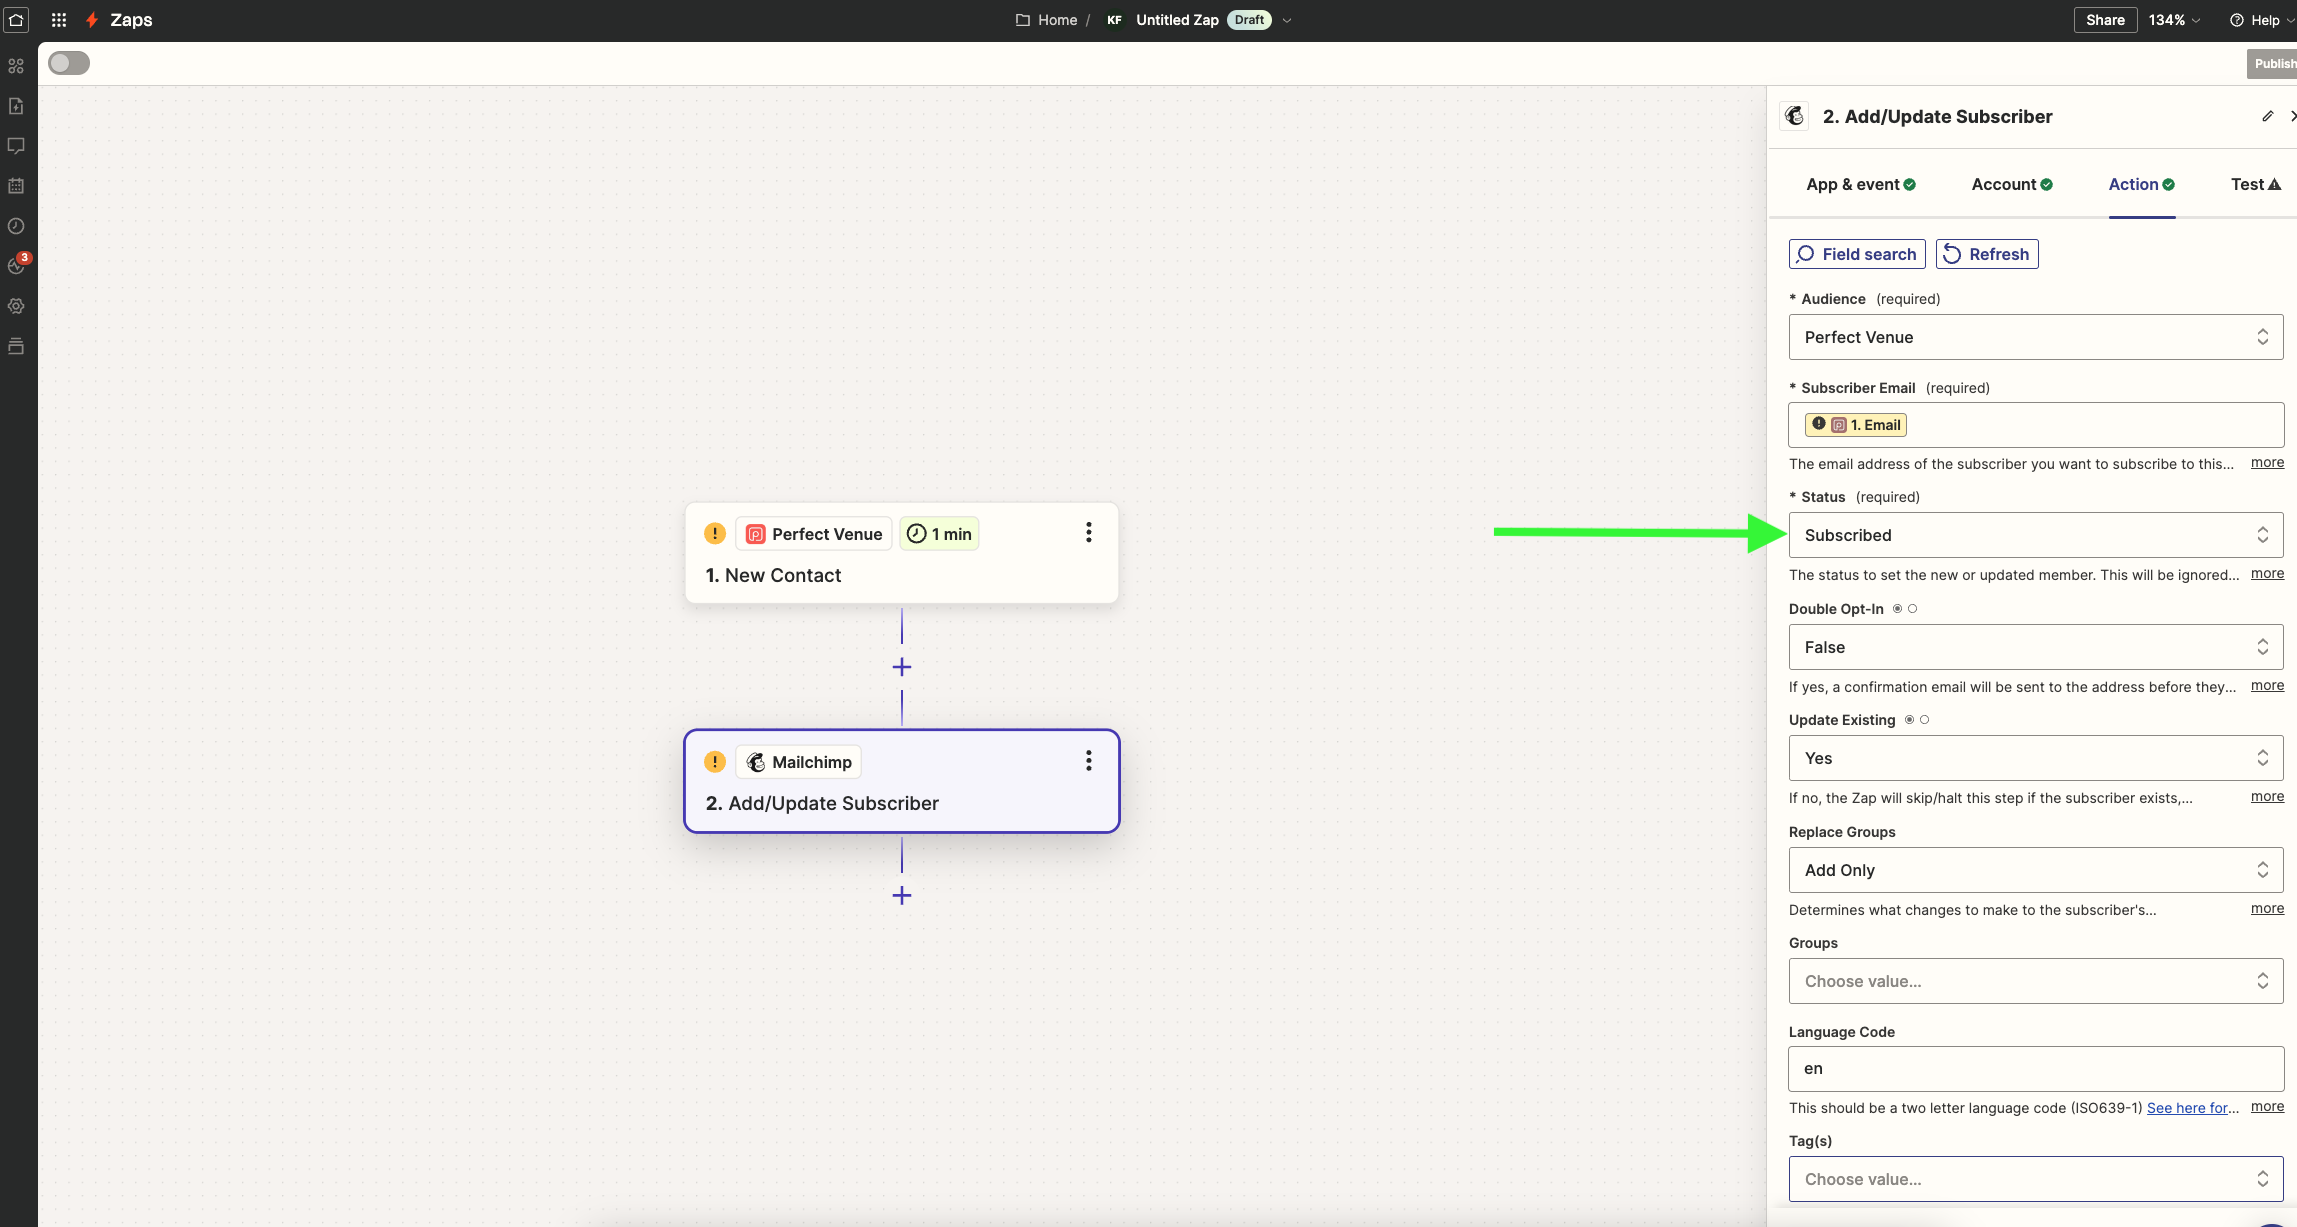Screen dimensions: 2297x1227
Task: Click the warning icon on the Mailchimp step
Action: tap(715, 761)
